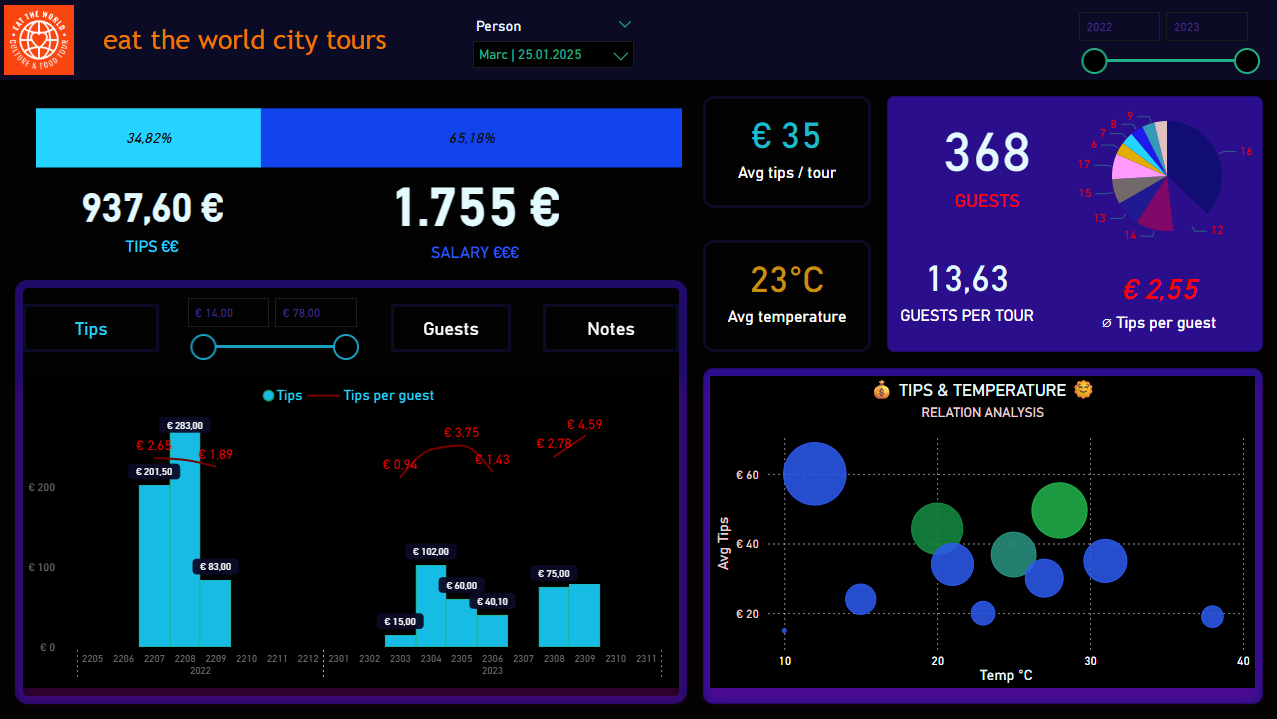Focus the € 78,00 maximum tips field
The image size is (1277, 719).
[x=316, y=313]
